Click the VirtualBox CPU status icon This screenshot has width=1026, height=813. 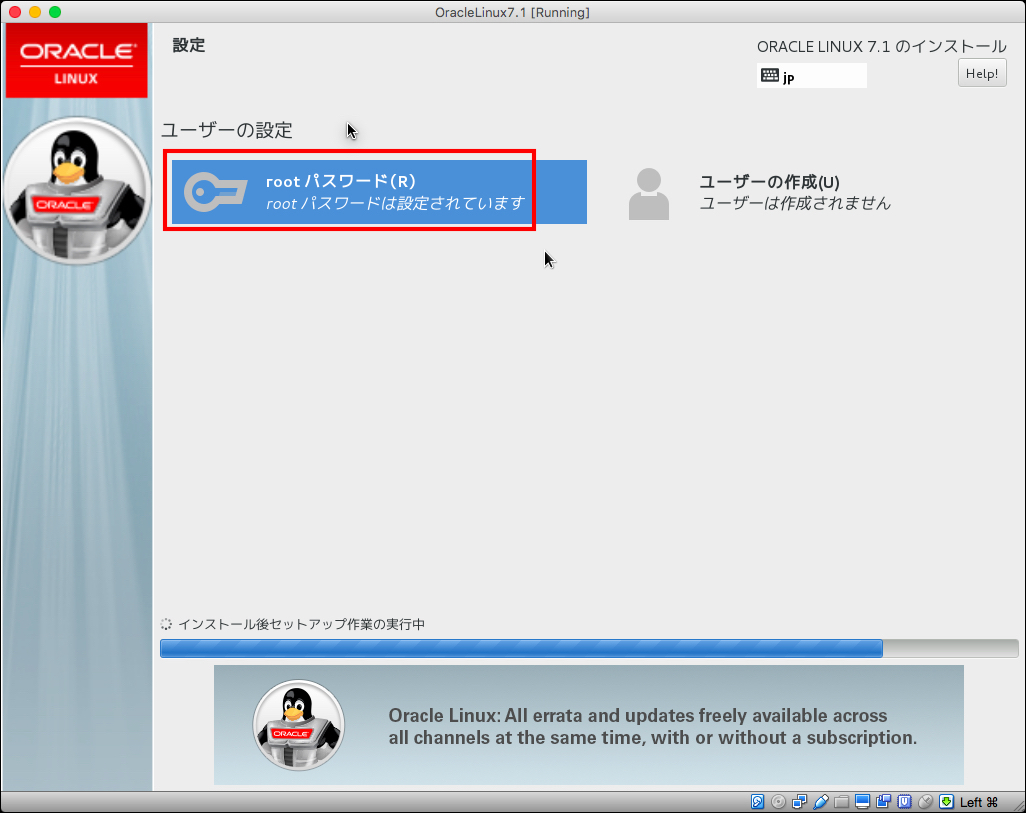(904, 802)
